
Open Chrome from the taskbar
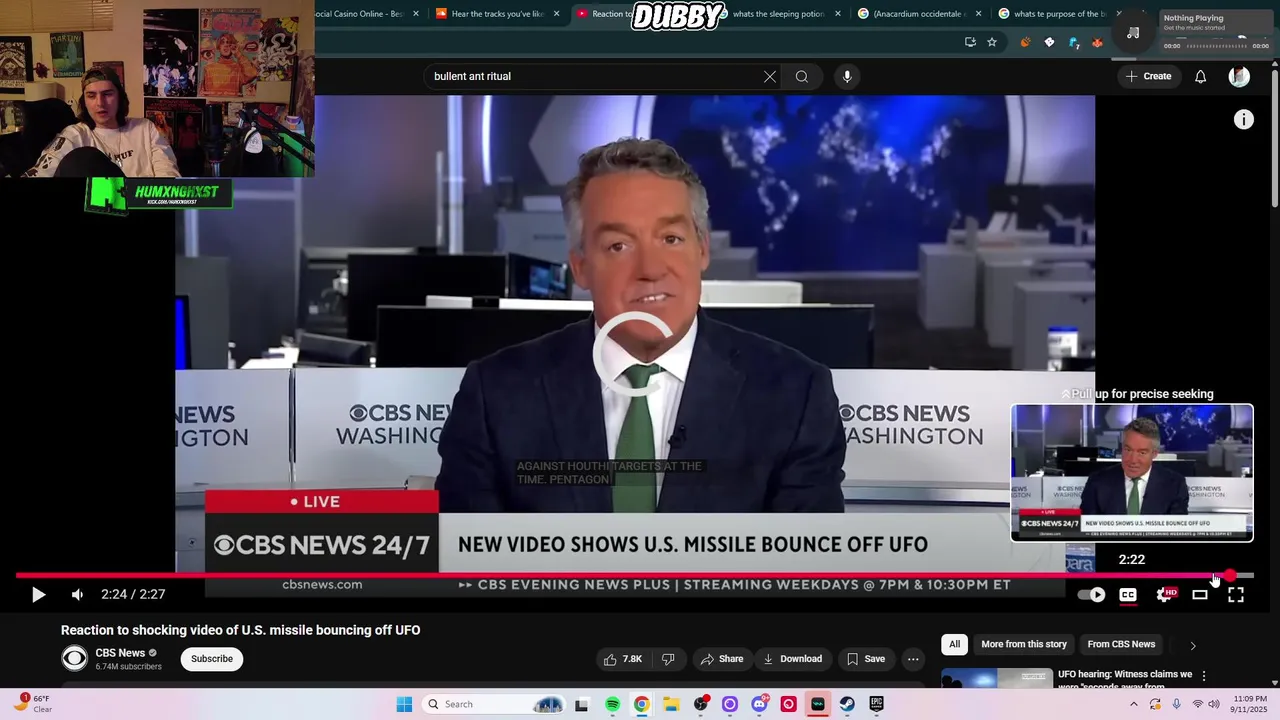(x=641, y=704)
